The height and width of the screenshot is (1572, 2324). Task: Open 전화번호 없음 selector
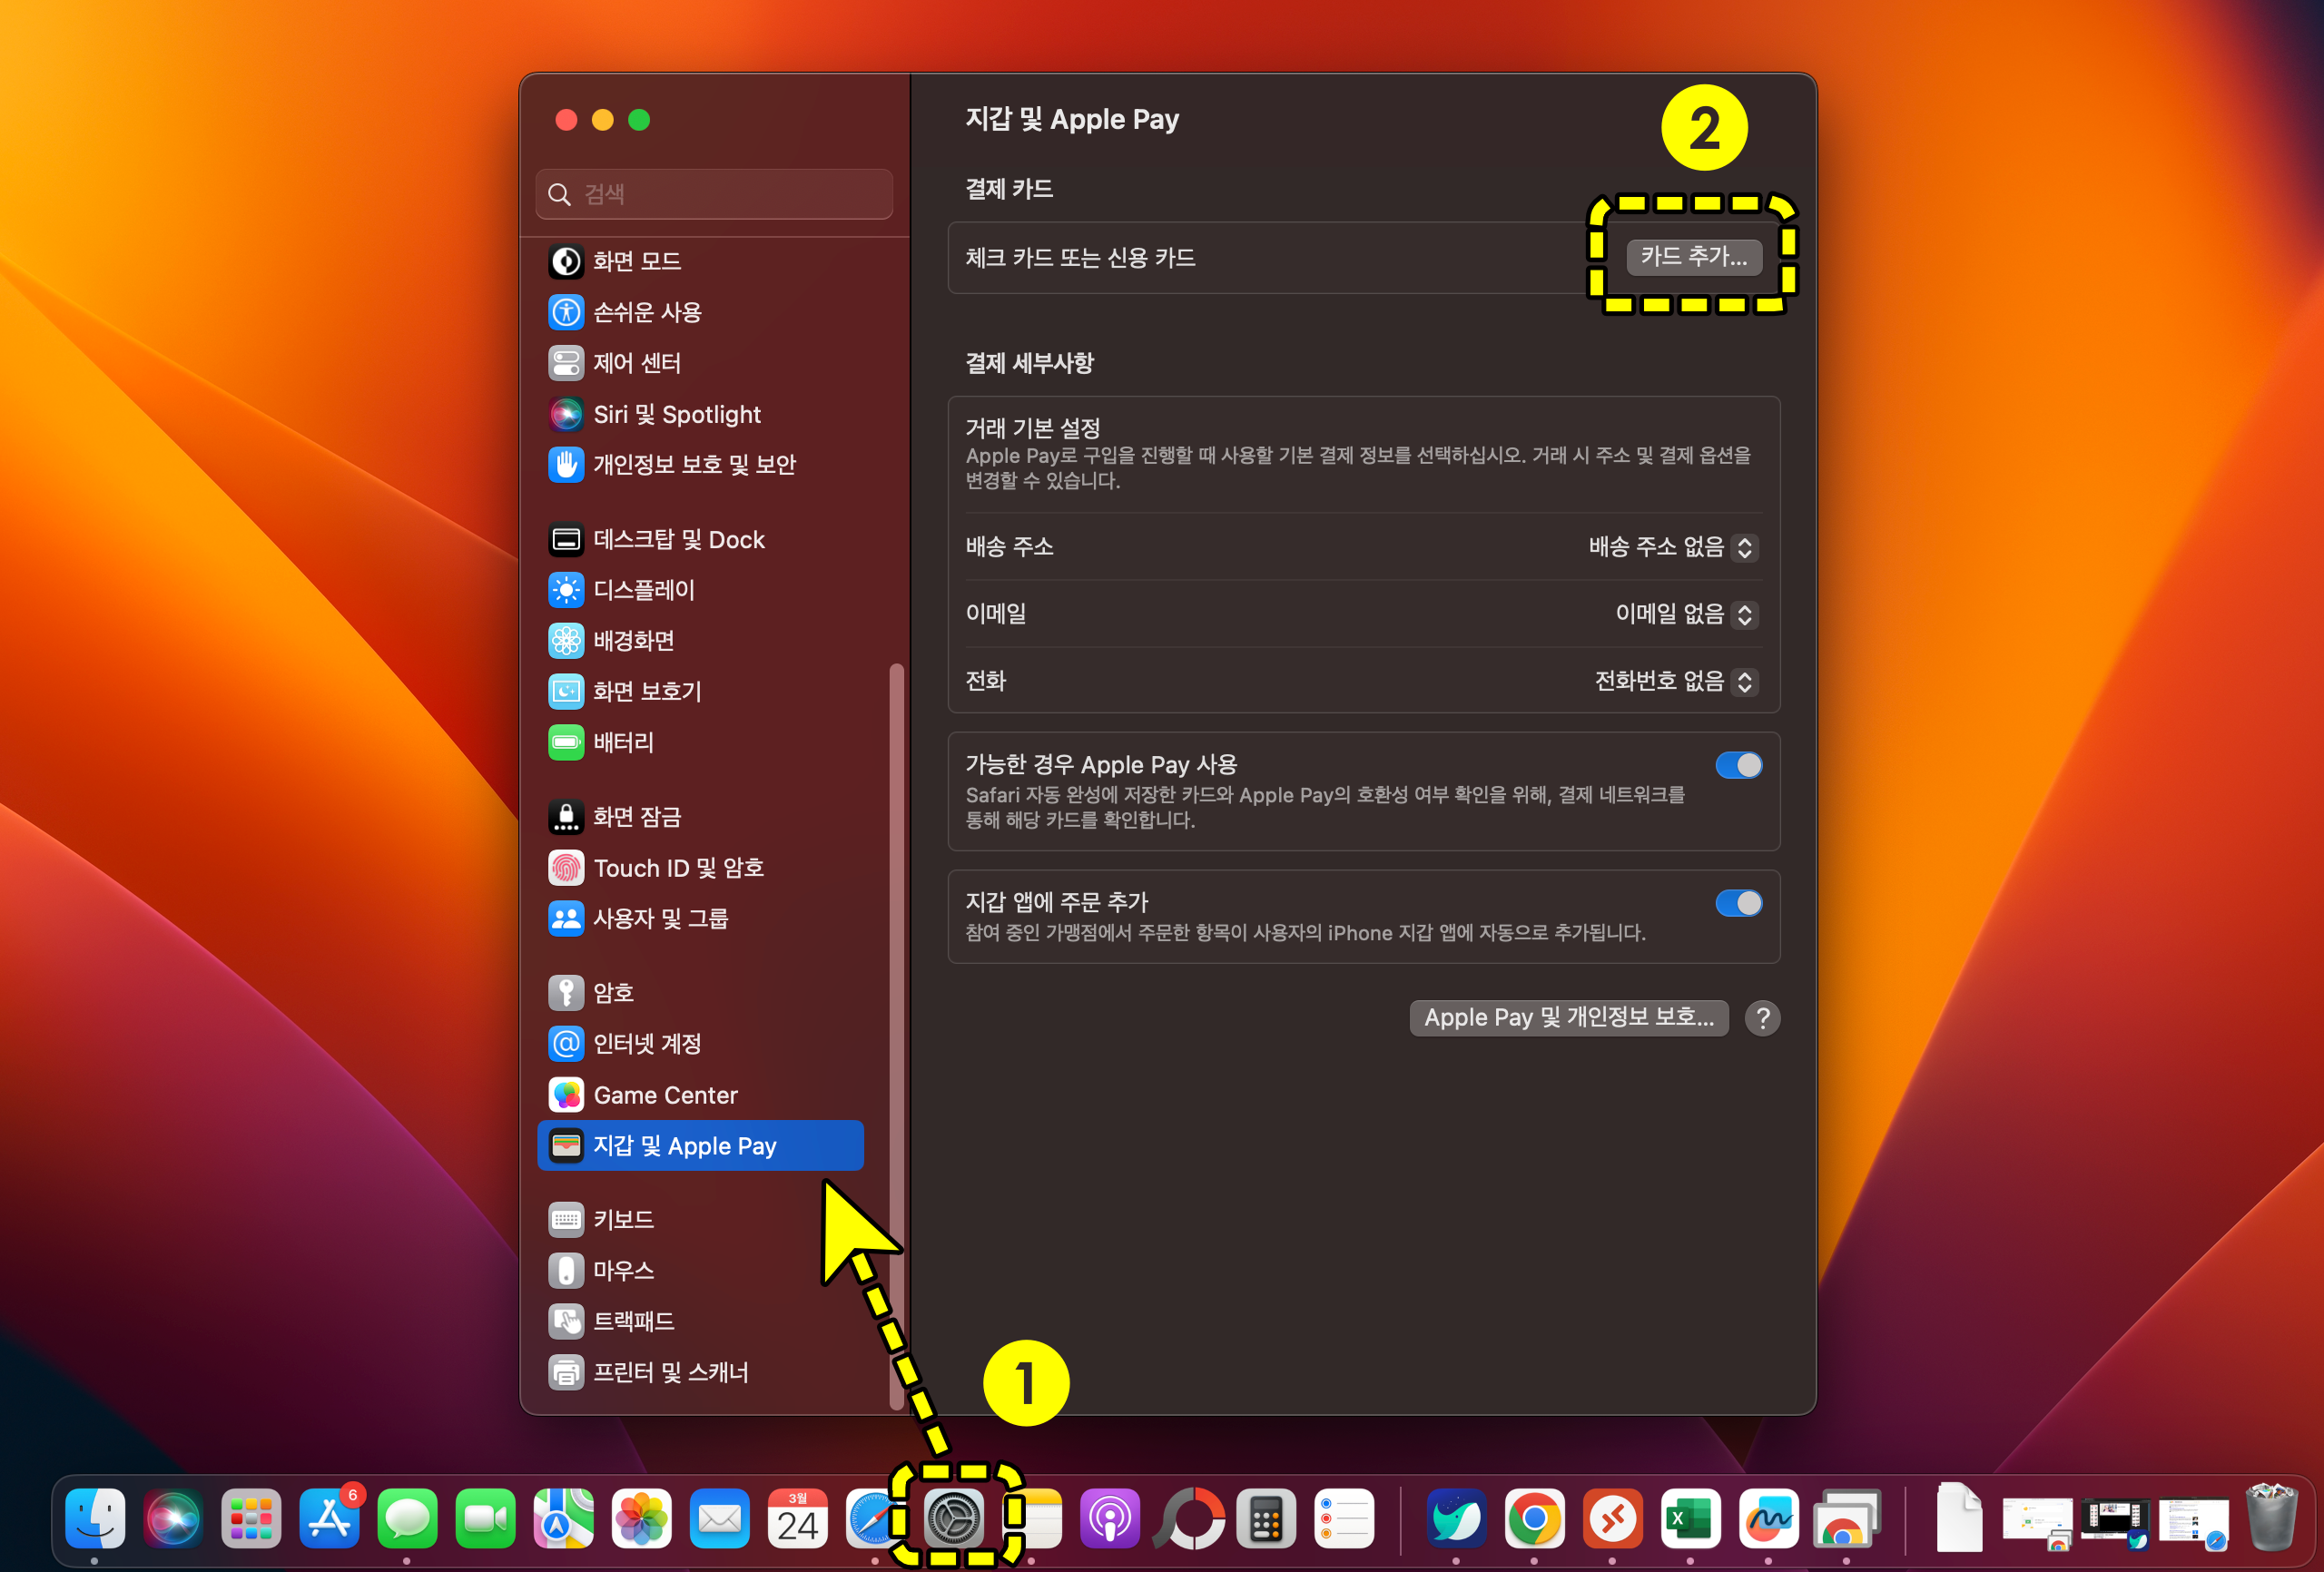[x=1675, y=681]
